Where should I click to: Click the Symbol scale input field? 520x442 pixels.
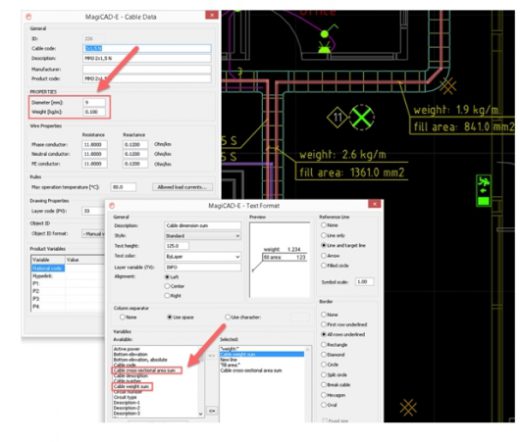pyautogui.click(x=364, y=282)
